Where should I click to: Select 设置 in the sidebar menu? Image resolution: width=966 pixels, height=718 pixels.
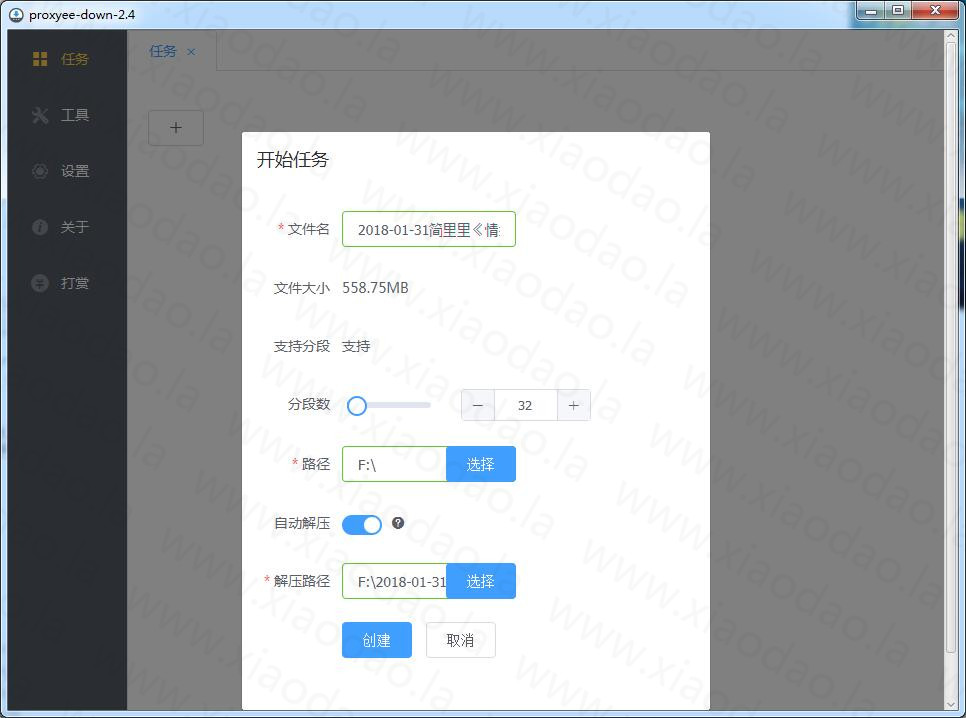65,171
